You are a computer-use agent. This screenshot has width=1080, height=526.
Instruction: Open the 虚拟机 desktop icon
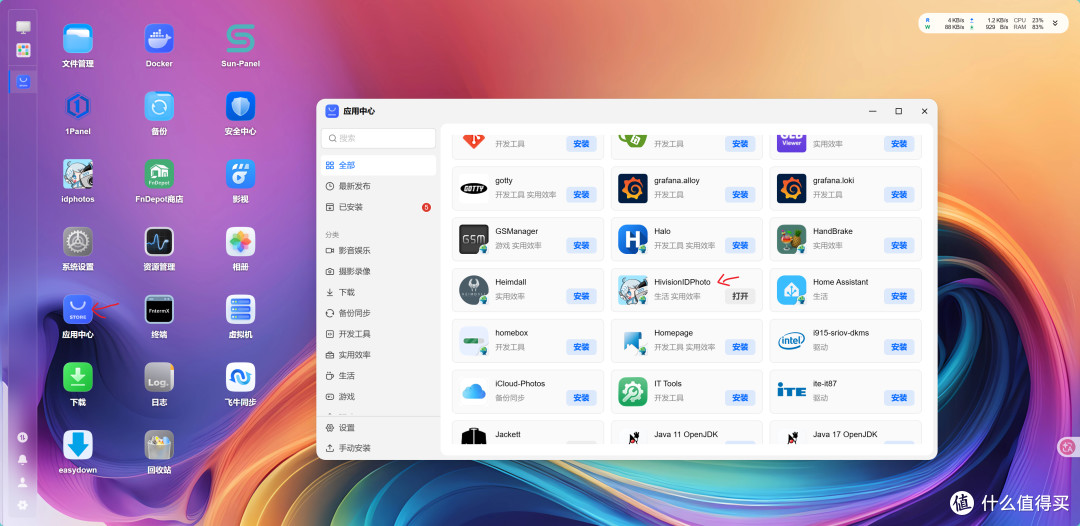pos(240,309)
